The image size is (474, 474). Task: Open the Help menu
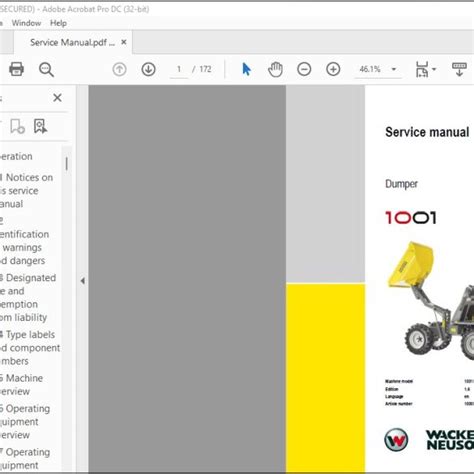(x=58, y=23)
